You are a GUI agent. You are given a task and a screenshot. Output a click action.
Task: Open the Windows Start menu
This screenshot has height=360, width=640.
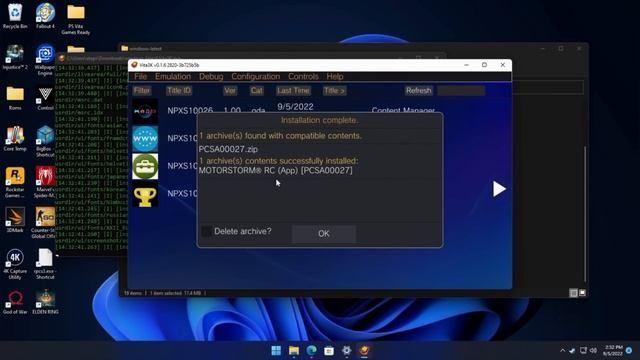point(276,351)
